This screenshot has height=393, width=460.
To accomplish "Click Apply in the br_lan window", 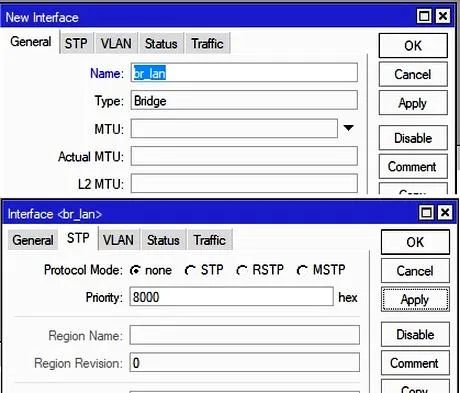I will point(415,299).
